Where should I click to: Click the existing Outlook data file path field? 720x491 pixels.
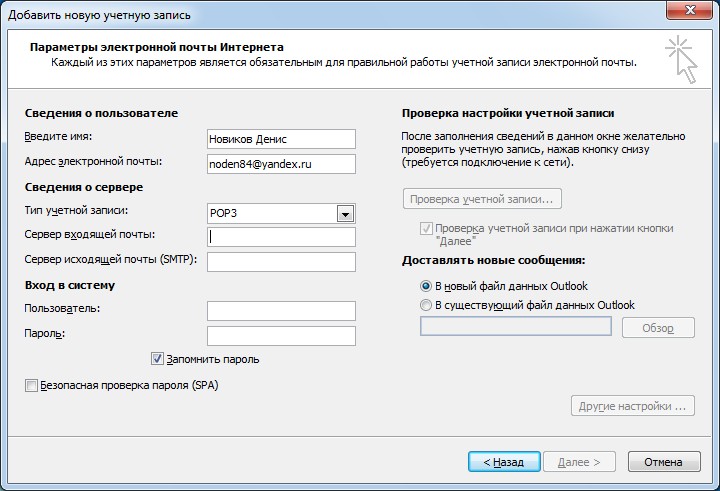[x=516, y=327]
